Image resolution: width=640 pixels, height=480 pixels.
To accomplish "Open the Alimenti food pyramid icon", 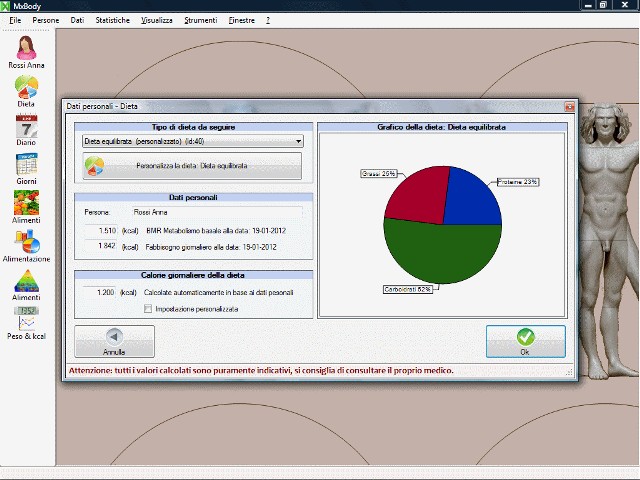I will (26, 282).
